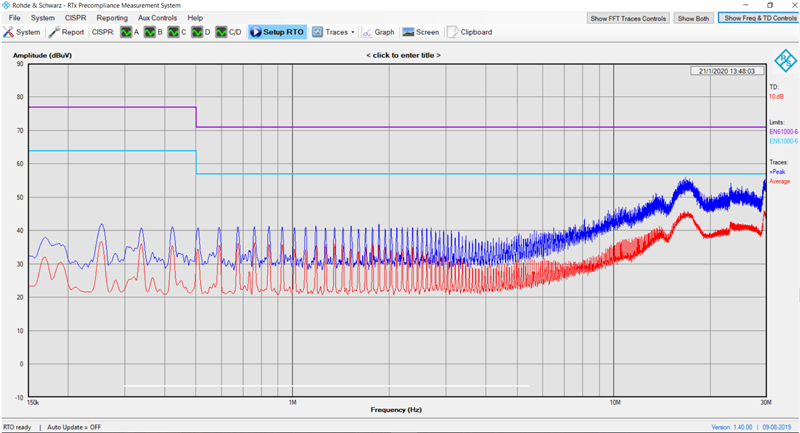Open the Report tool with wrench icon
Viewport: 800px width, 433px height.
66,32
